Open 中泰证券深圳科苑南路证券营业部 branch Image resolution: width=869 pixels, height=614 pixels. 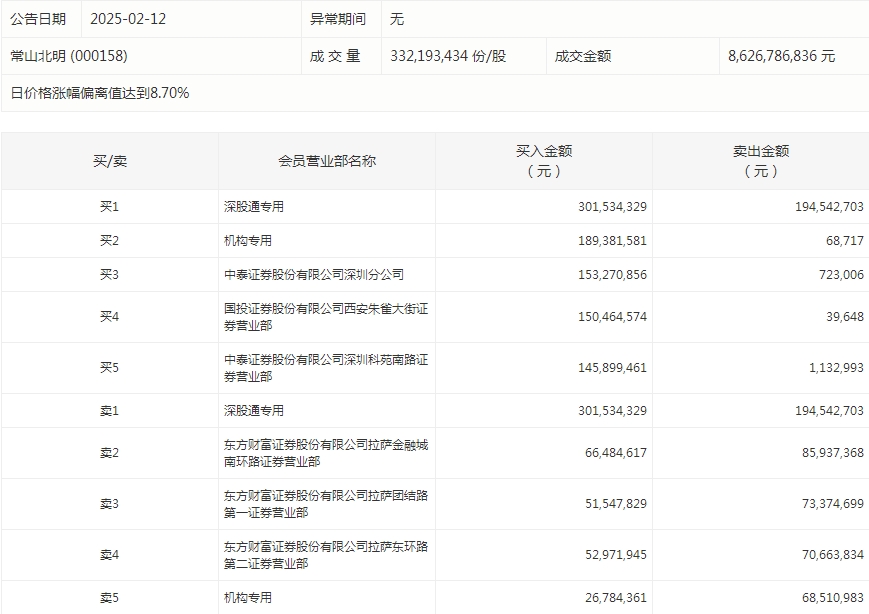[325, 368]
